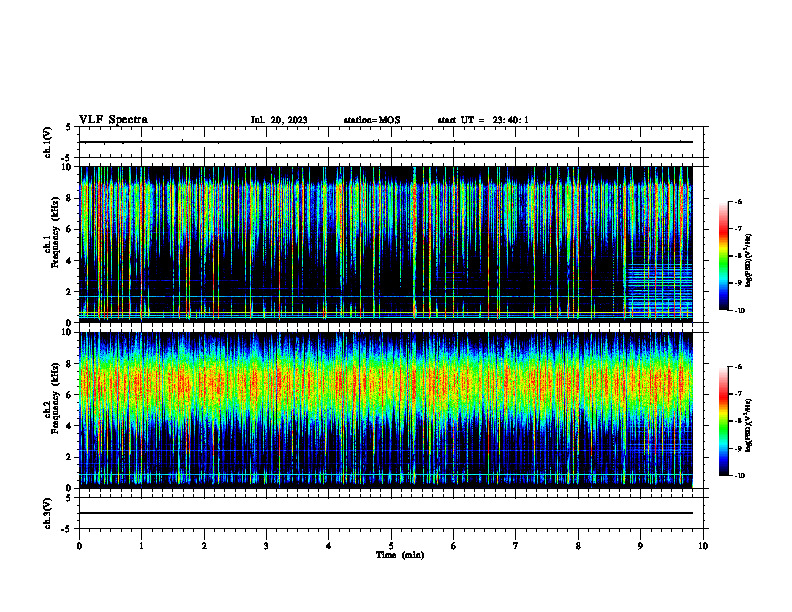Click the "station=MOS" header label
The height and width of the screenshot is (612, 792).
pos(372,120)
